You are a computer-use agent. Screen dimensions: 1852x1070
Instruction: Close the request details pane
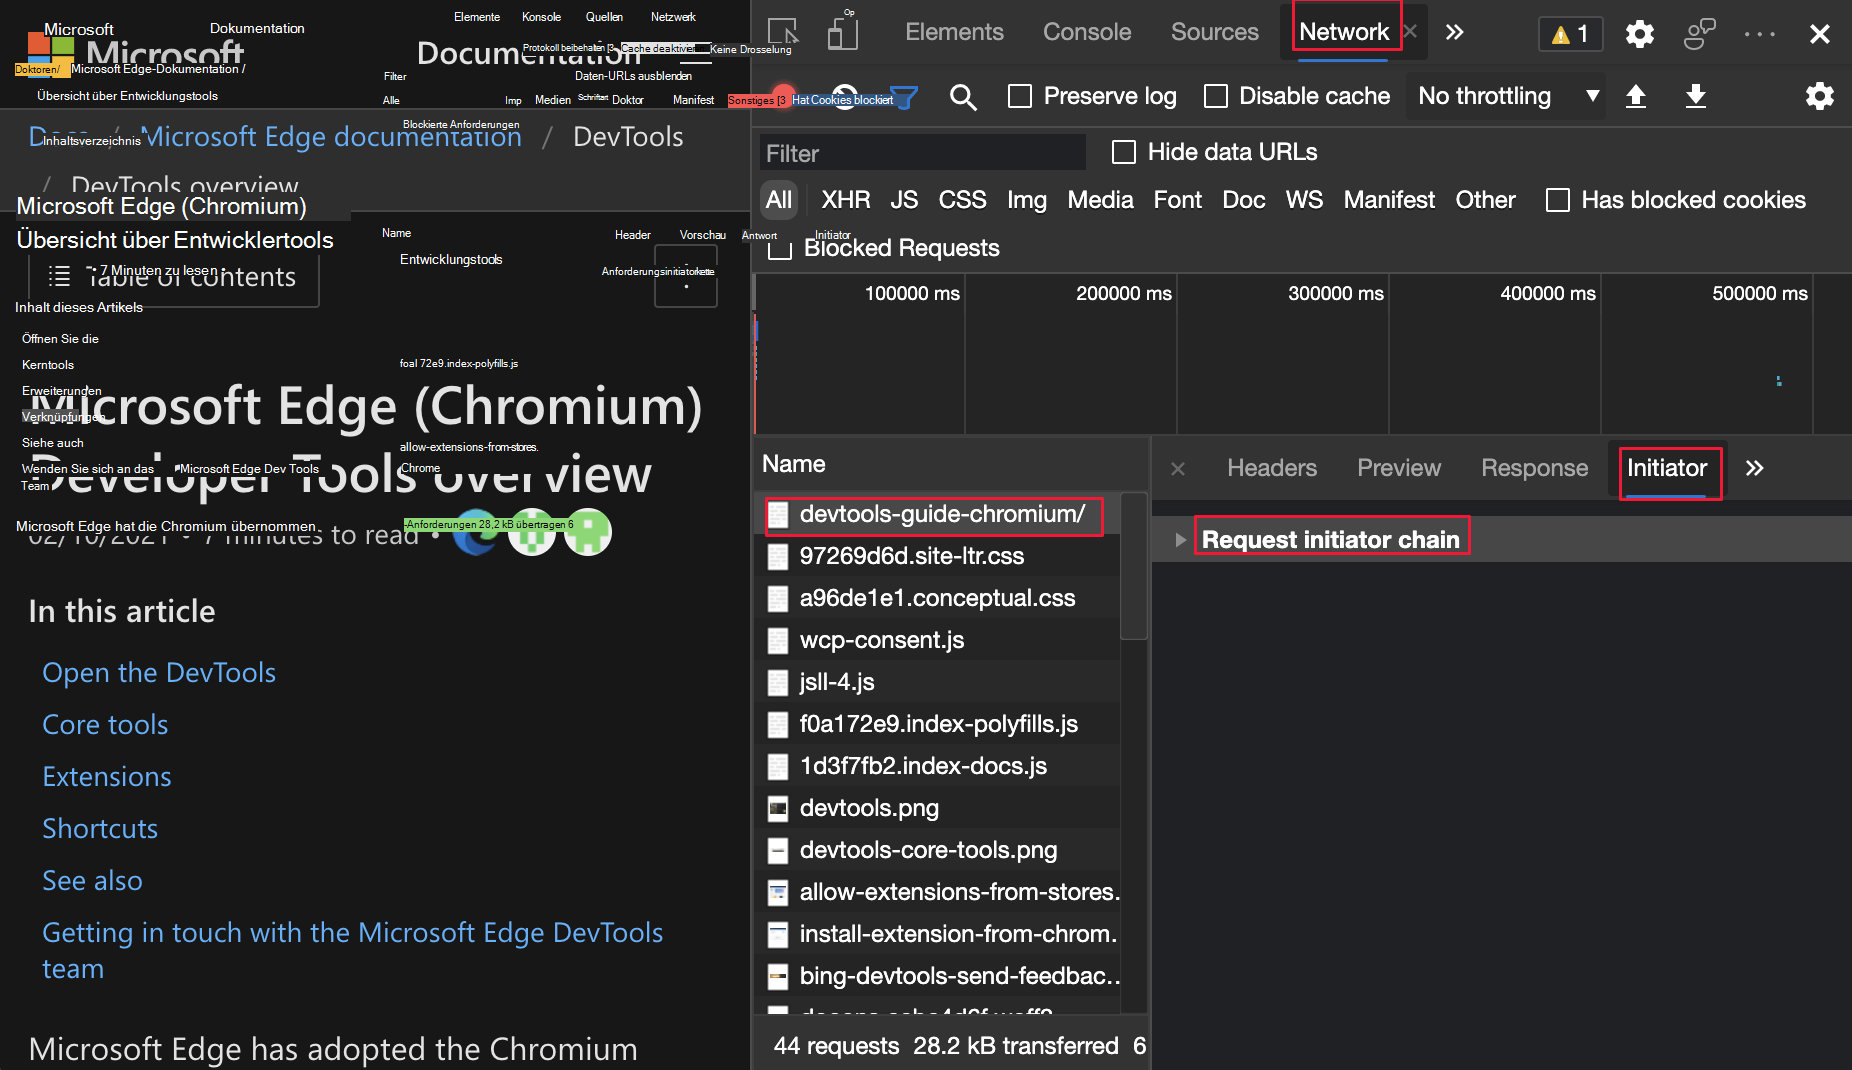[x=1178, y=468]
